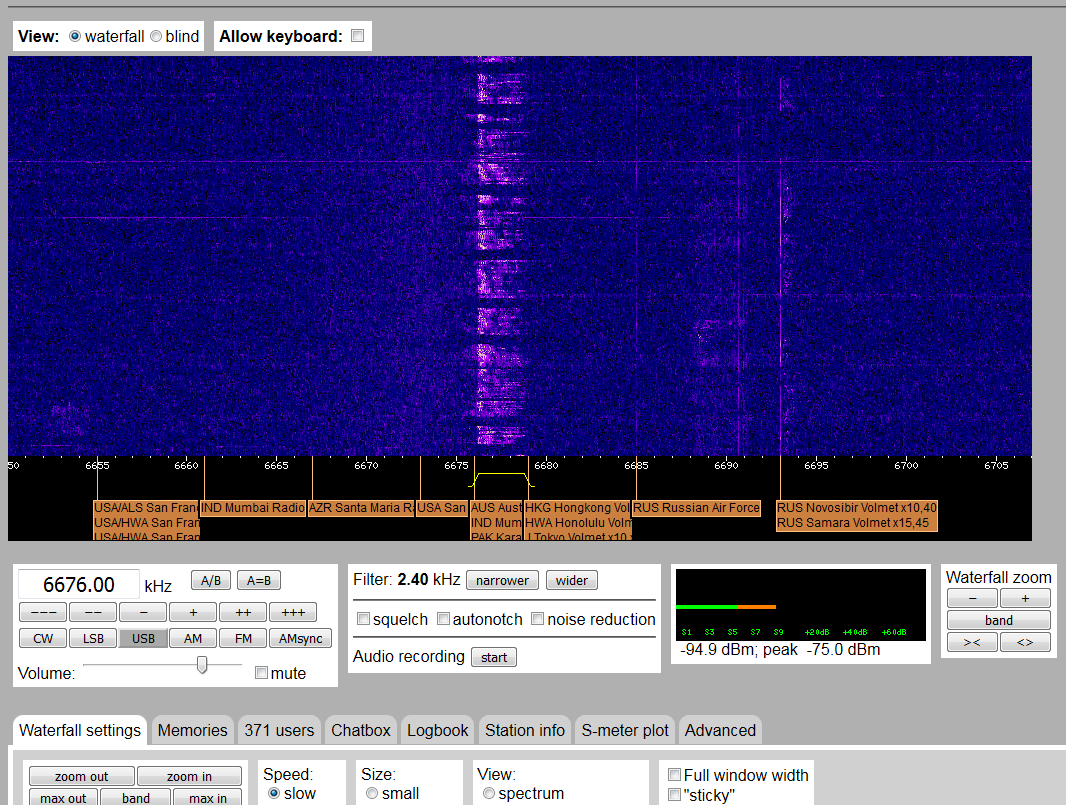The image size is (1066, 805).
Task: Tune down with the −−− step button
Action: pyautogui.click(x=43, y=612)
